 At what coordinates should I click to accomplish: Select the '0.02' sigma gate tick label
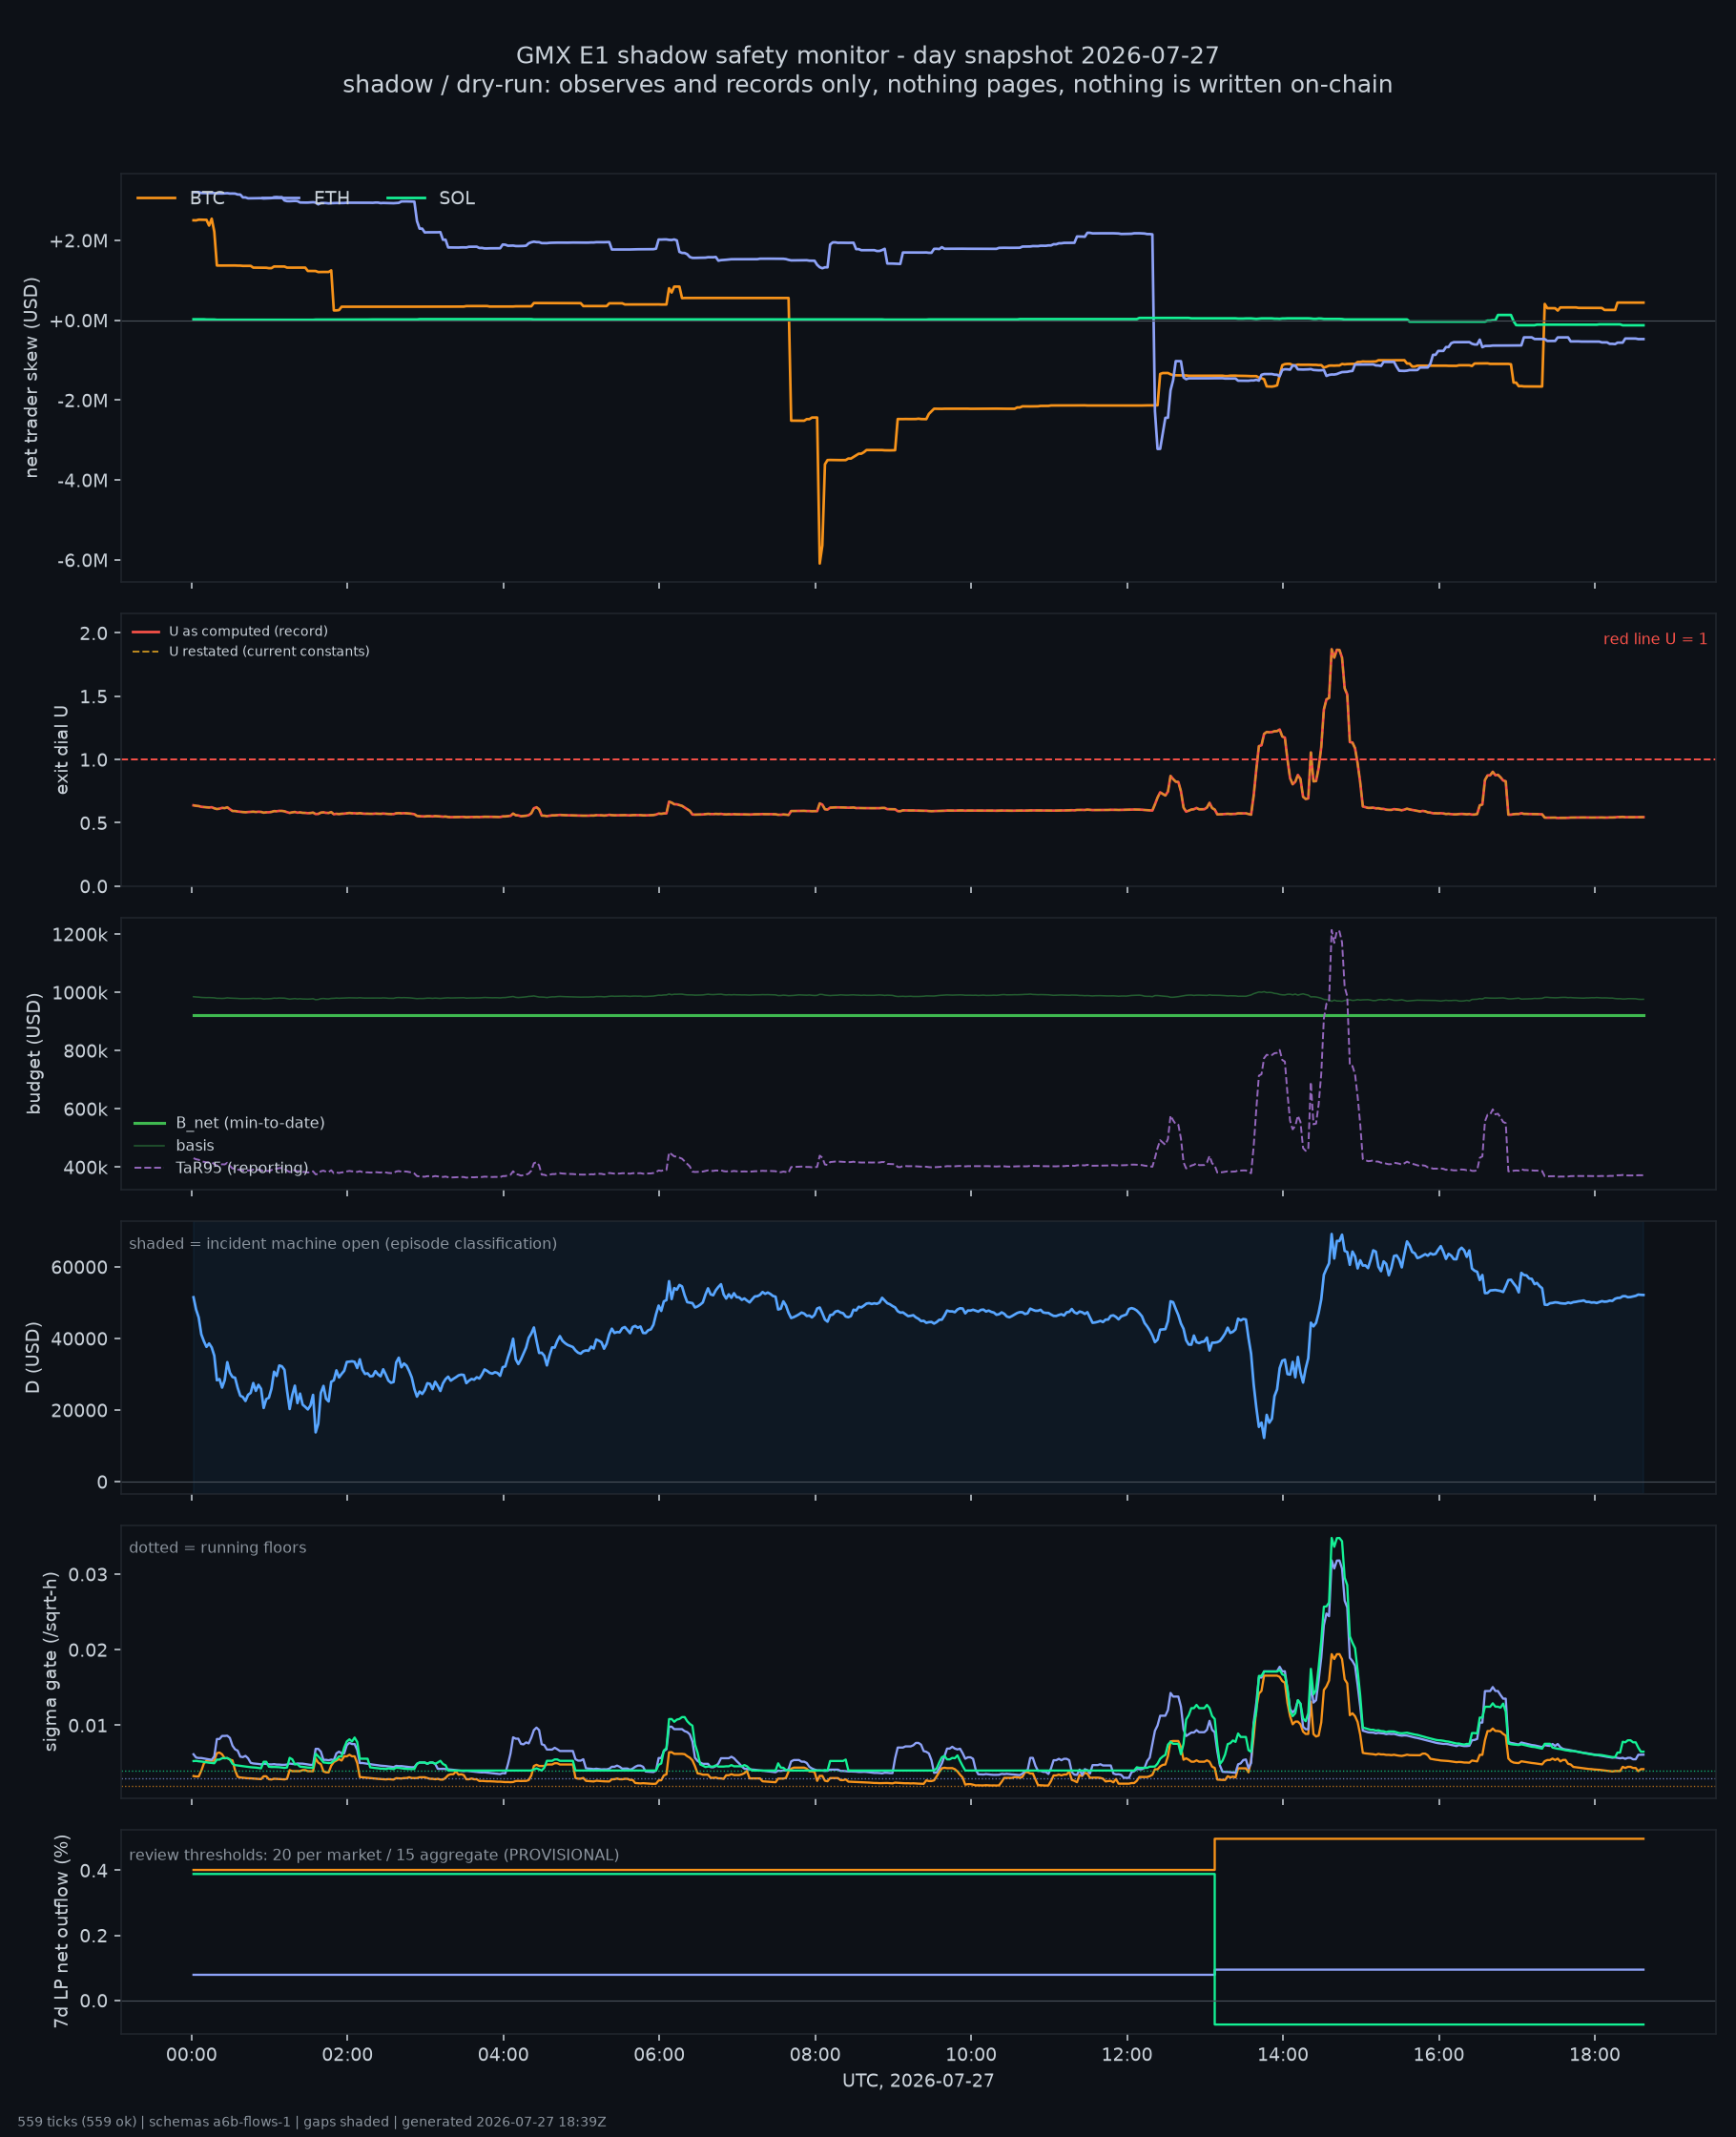(x=89, y=1650)
